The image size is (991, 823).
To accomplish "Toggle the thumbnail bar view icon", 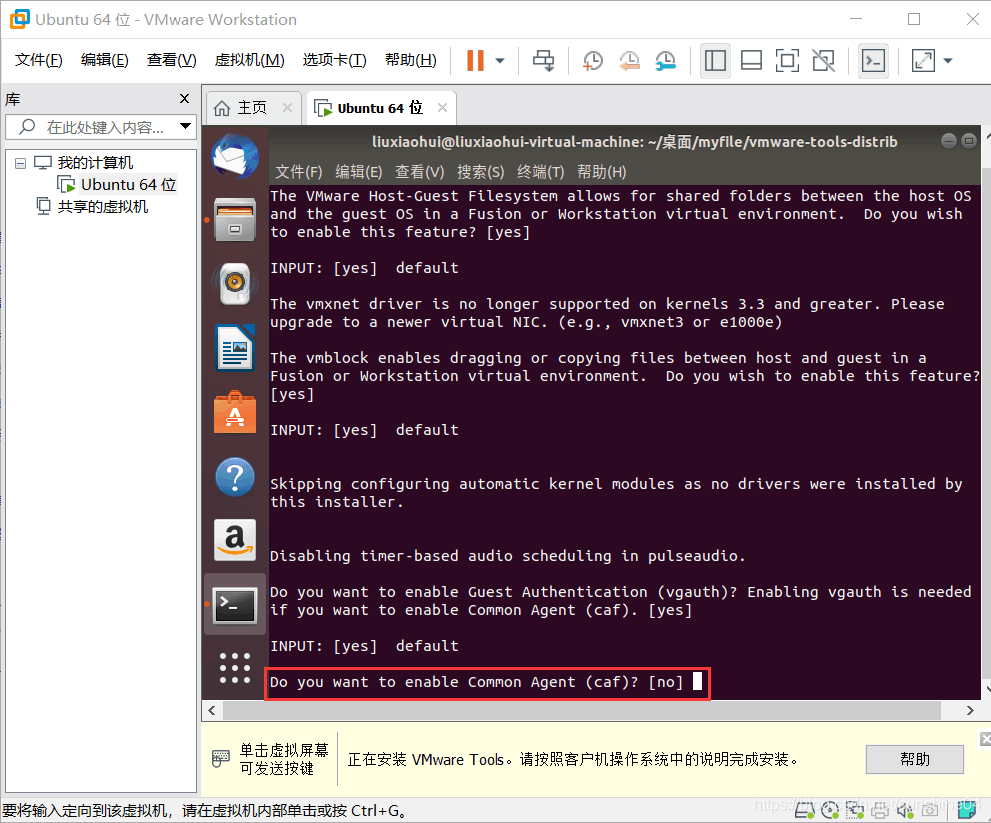I will pos(751,61).
